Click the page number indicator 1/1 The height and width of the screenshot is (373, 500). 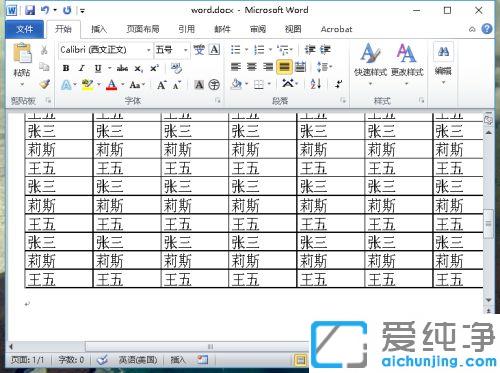(27, 360)
